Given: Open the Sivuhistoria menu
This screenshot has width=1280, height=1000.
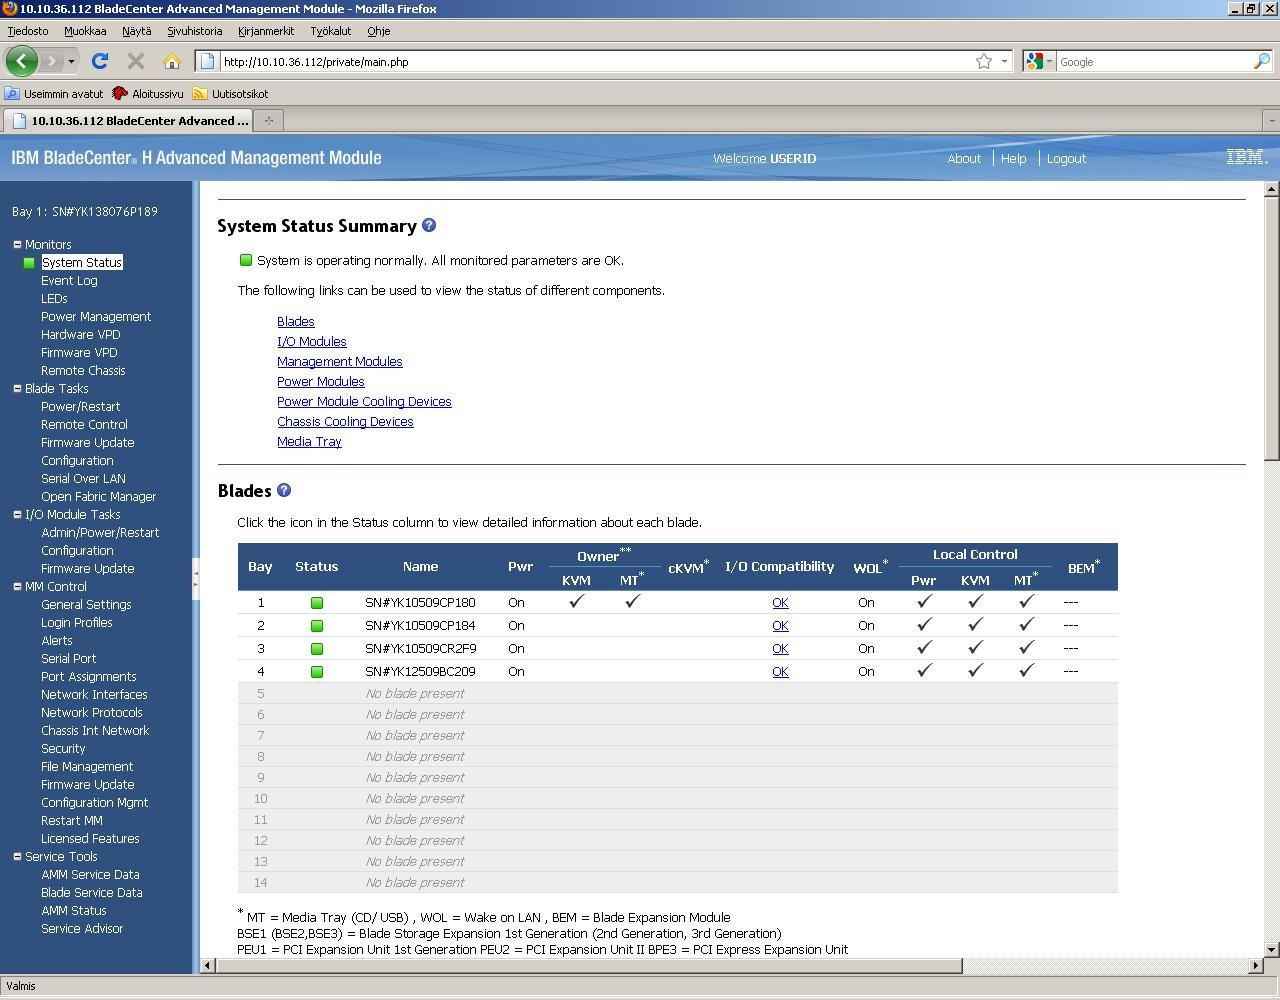Looking at the screenshot, I should (x=195, y=31).
